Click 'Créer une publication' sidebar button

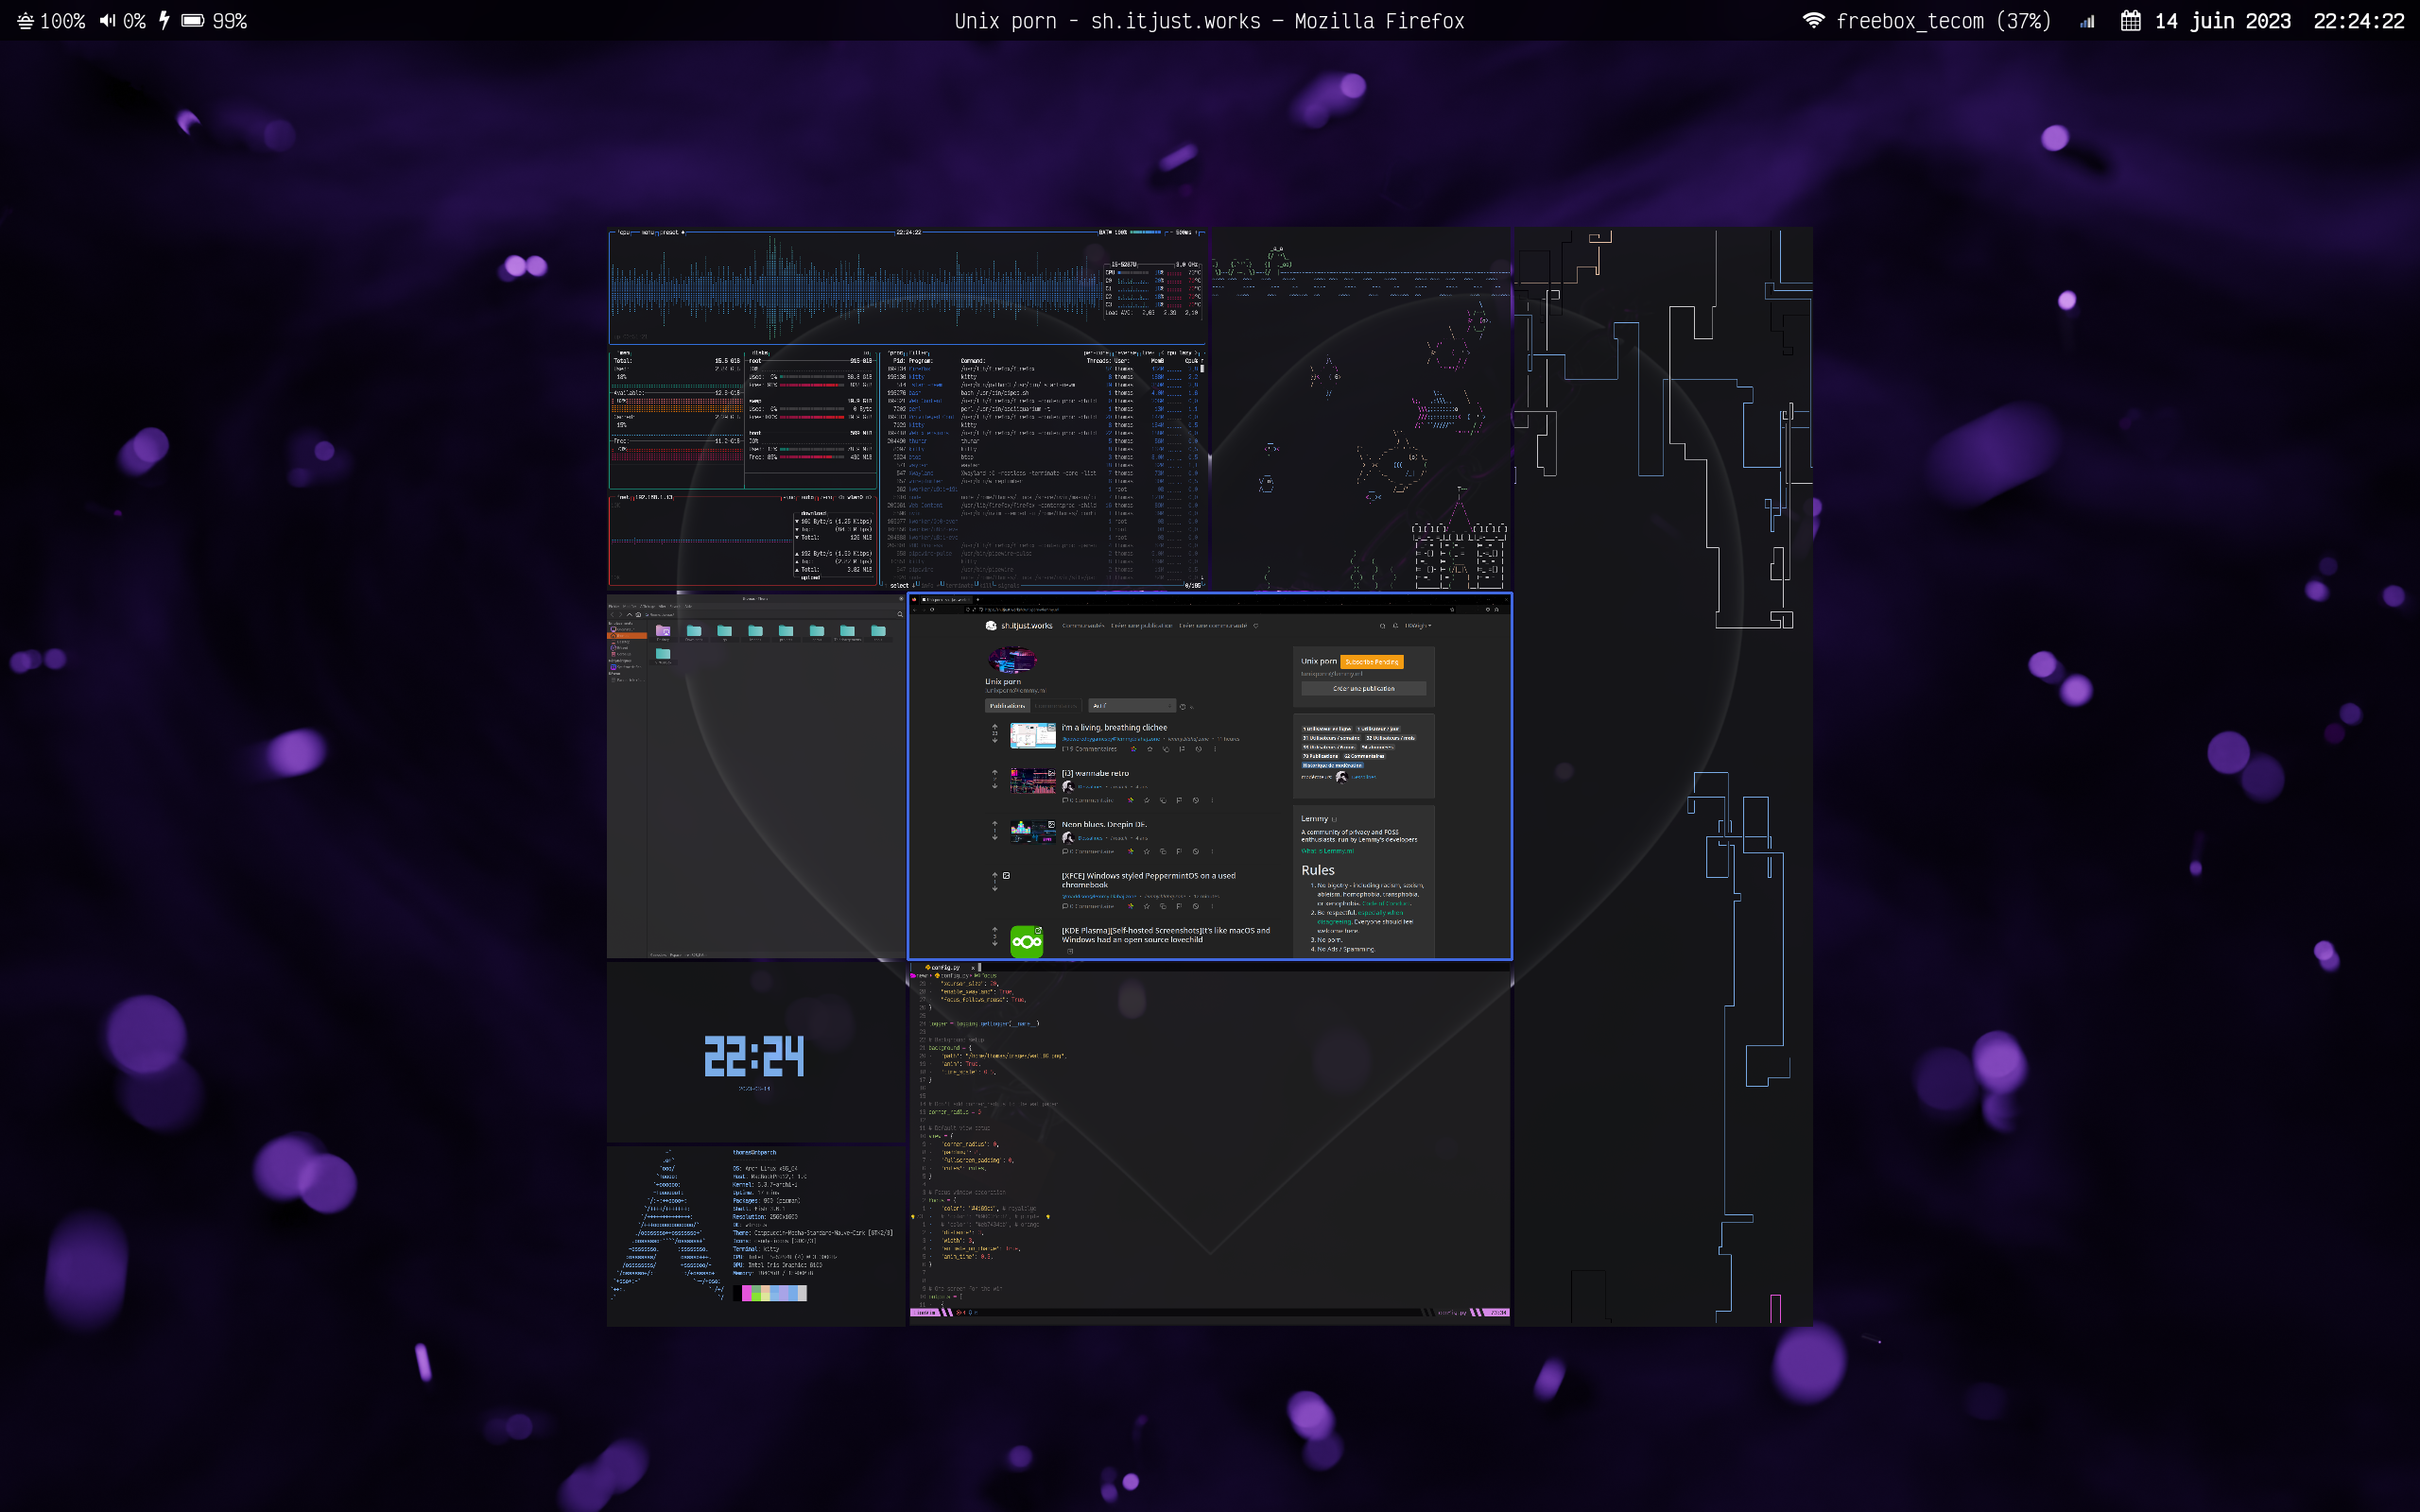tap(1363, 689)
